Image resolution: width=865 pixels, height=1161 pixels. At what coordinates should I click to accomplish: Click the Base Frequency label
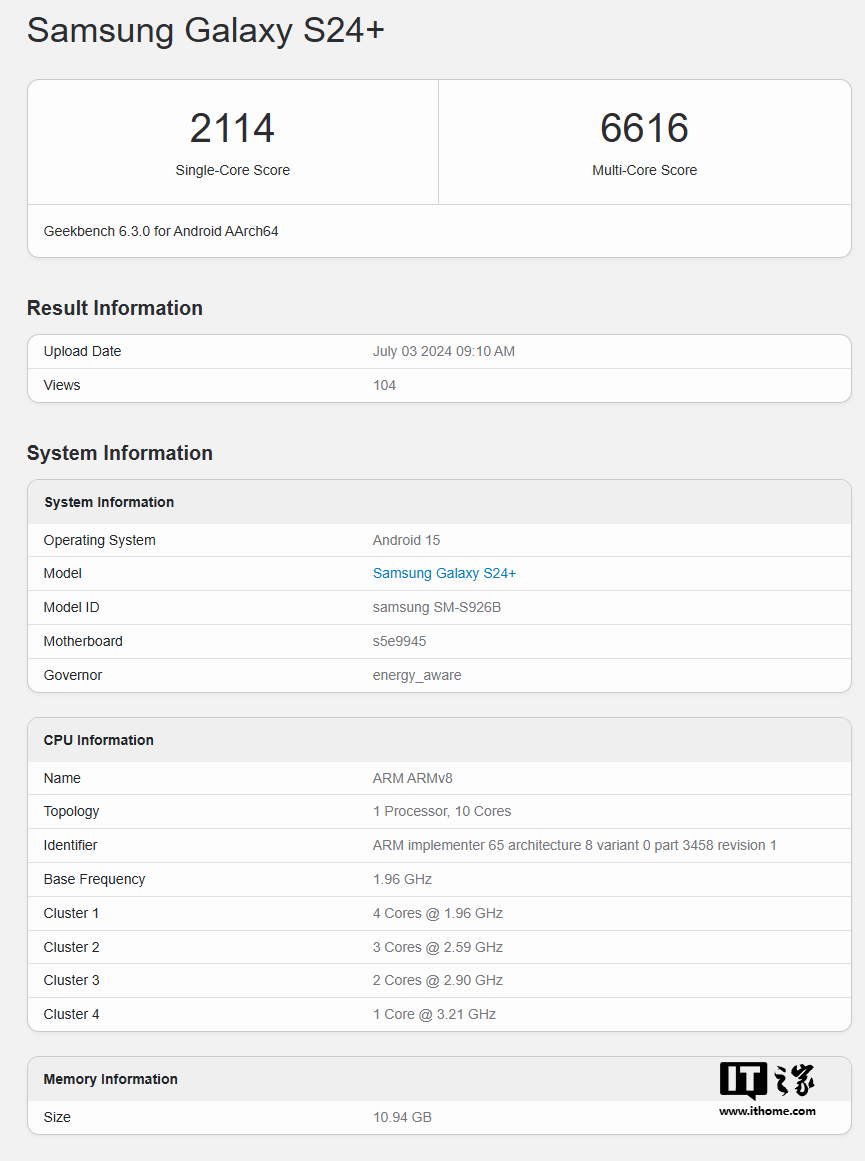[x=94, y=880]
